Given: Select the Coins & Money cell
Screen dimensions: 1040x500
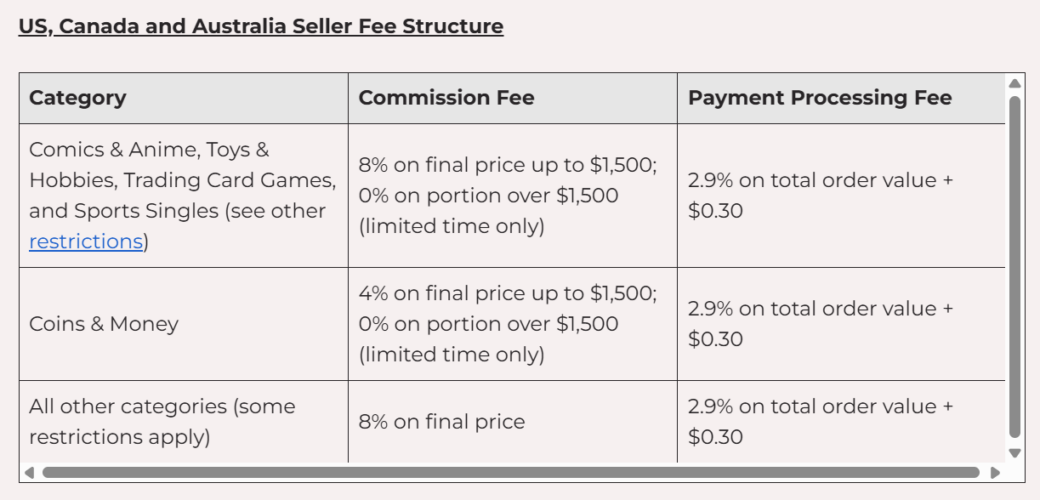Looking at the screenshot, I should pyautogui.click(x=184, y=324).
